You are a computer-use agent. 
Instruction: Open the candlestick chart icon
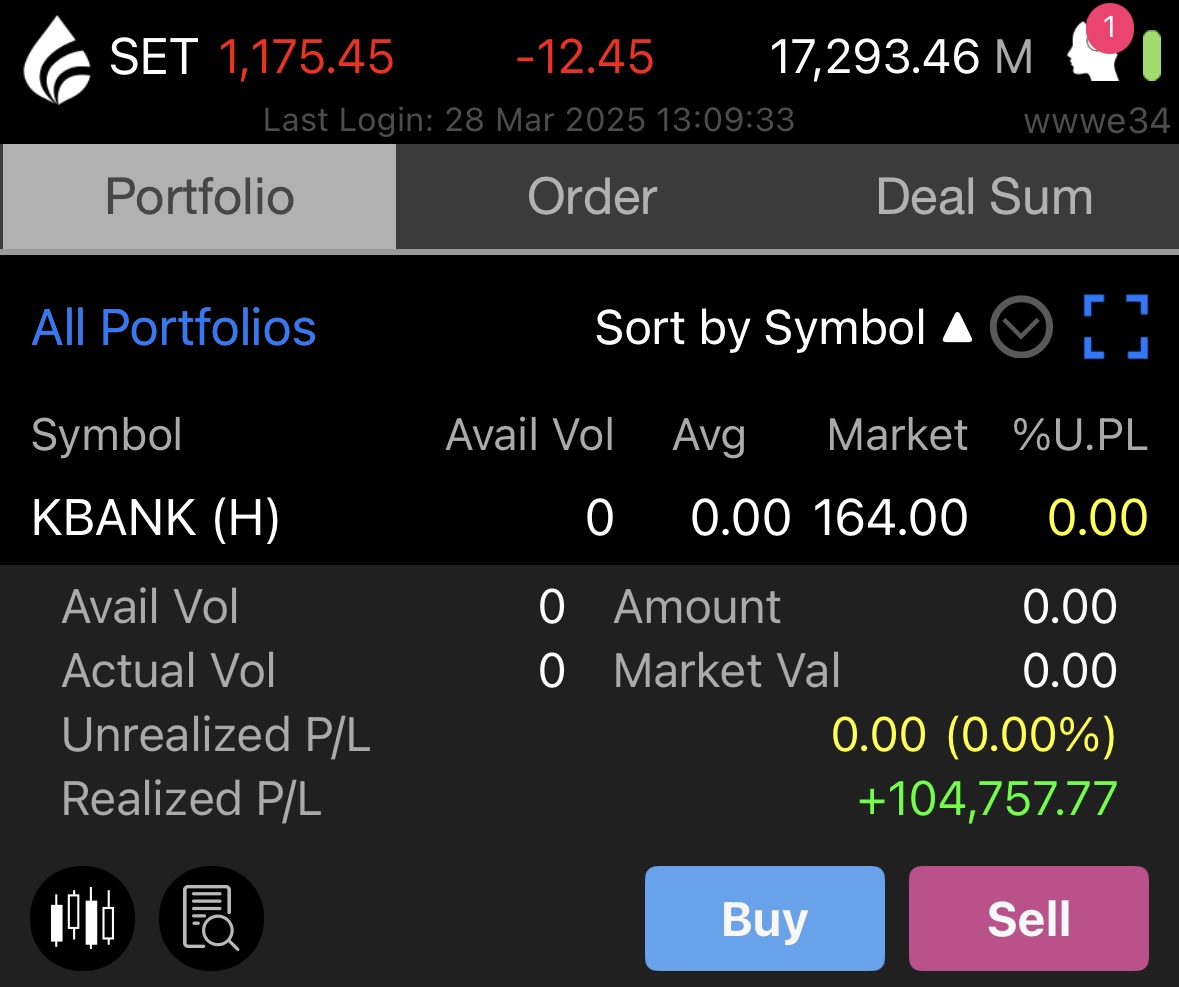pos(83,918)
